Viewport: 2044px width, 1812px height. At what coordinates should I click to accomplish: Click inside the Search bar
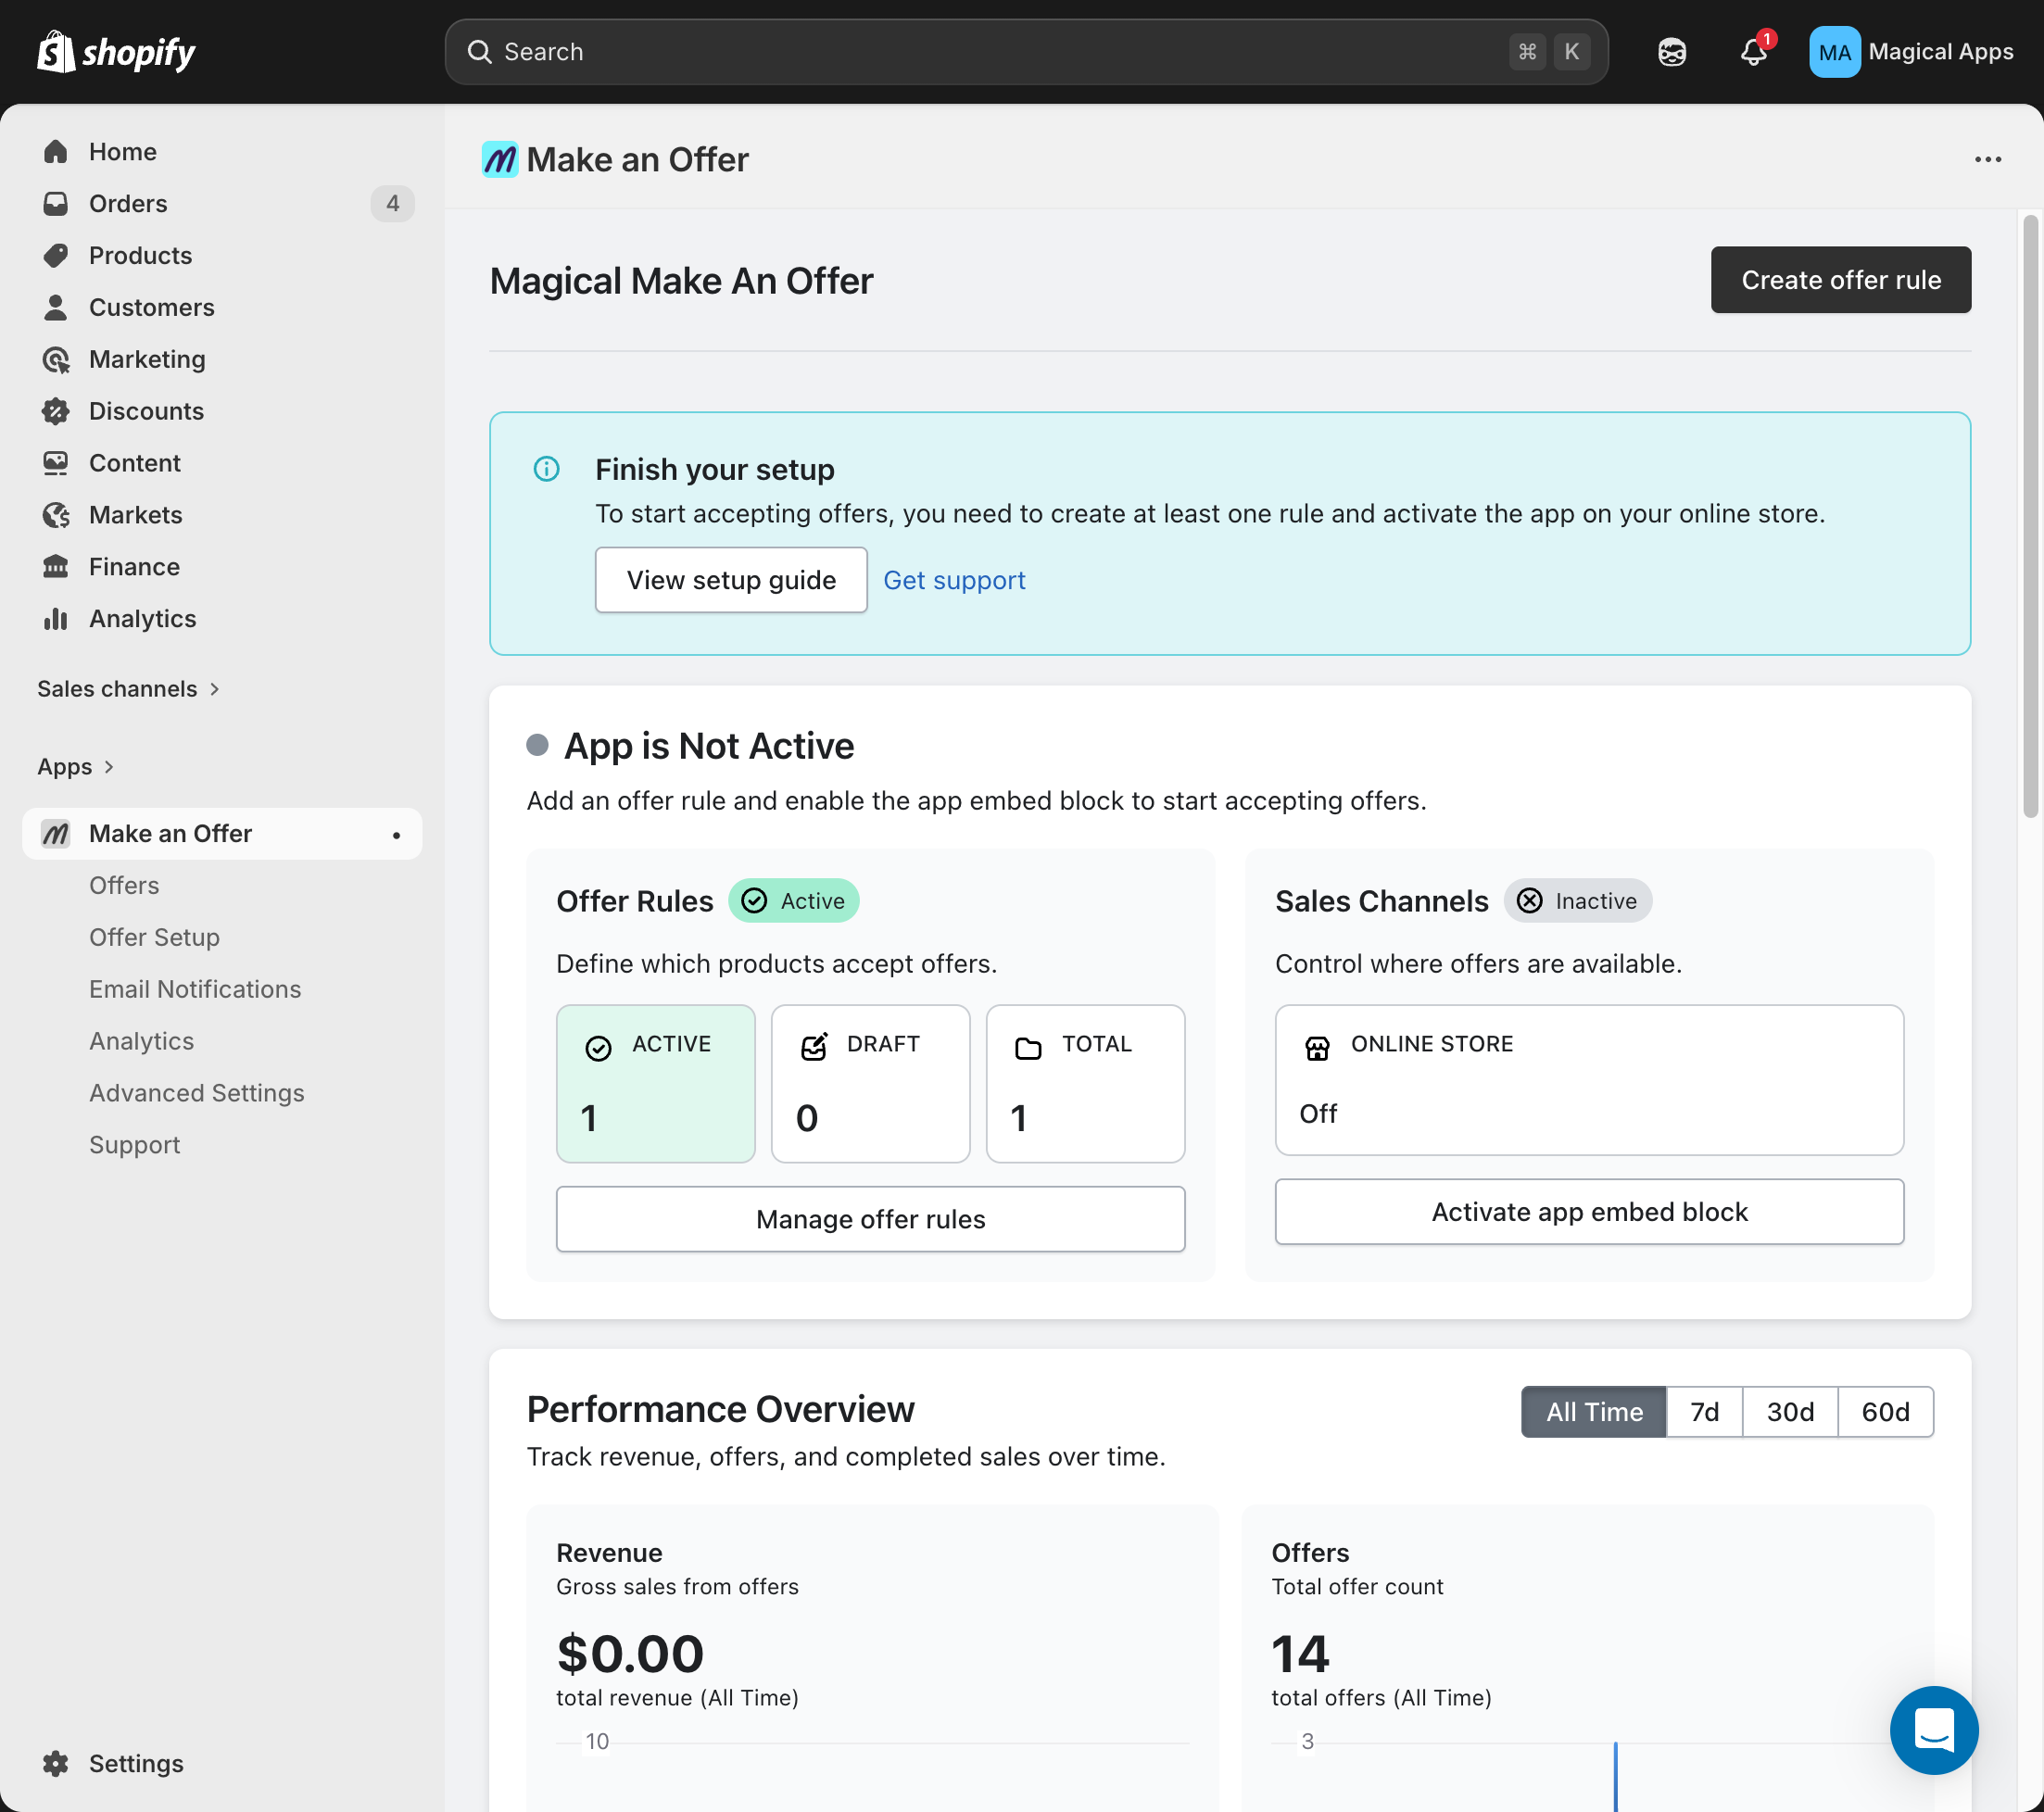(1000, 51)
